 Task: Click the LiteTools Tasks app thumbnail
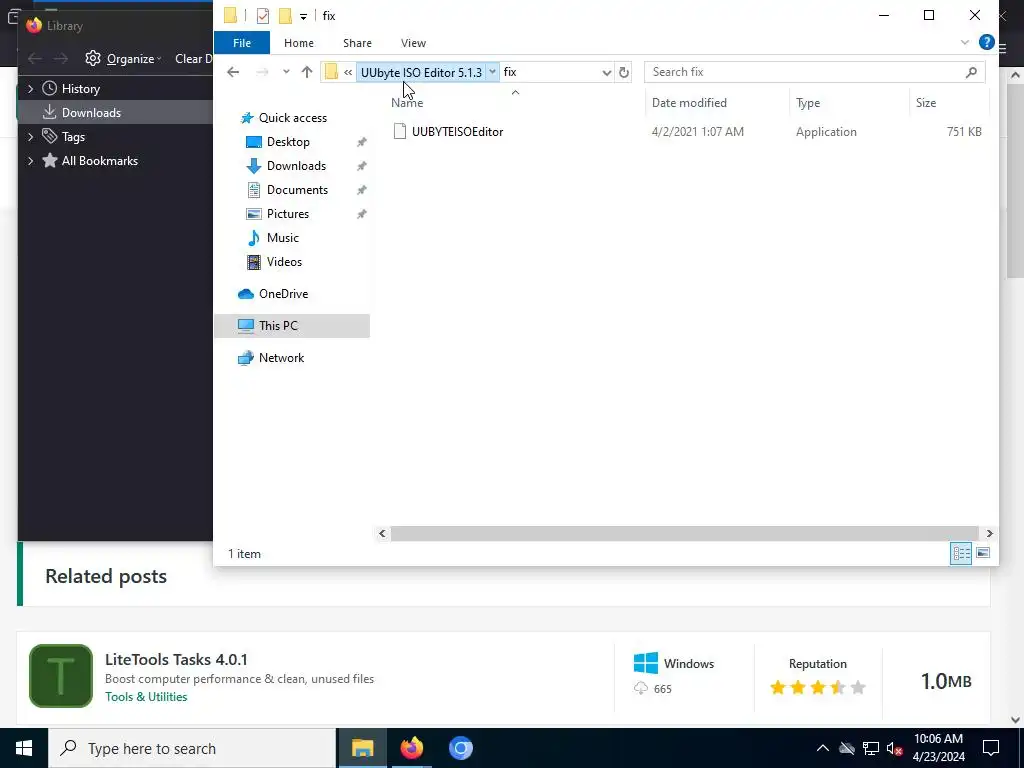point(61,676)
